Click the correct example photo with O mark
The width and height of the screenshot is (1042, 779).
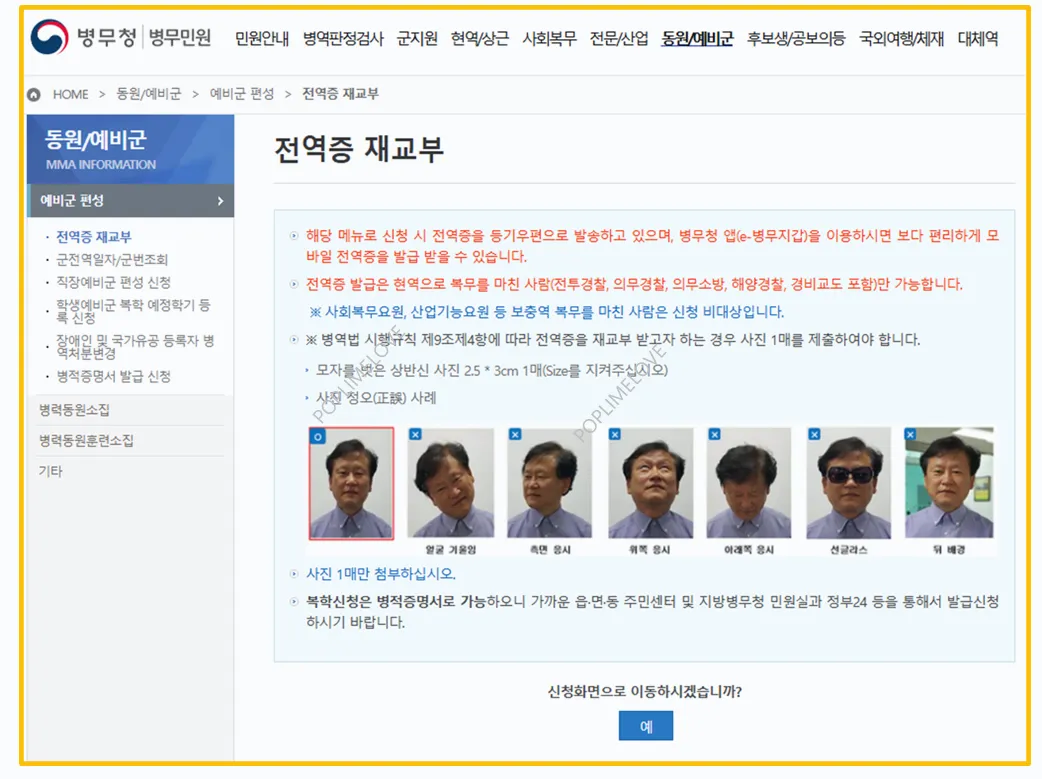click(x=352, y=483)
